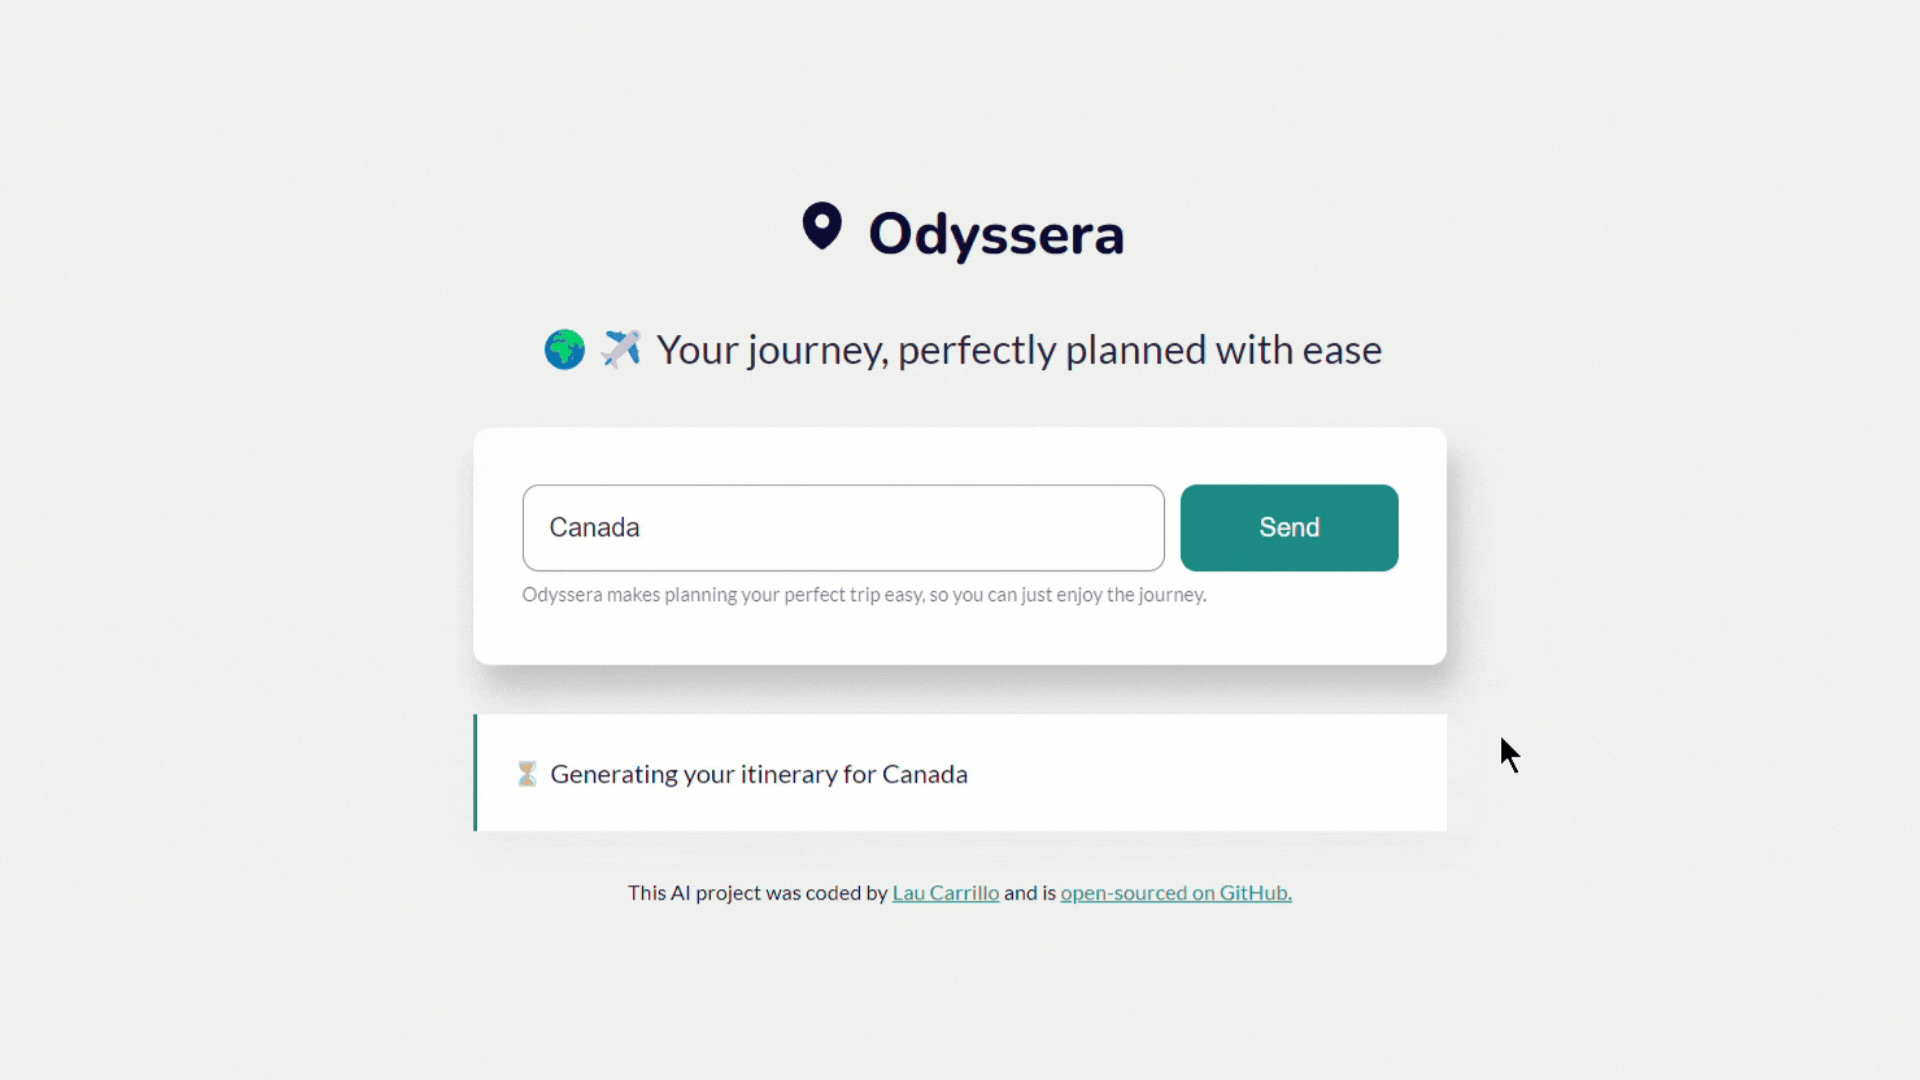
Task: Click the hourglass loading icon
Action: (527, 774)
